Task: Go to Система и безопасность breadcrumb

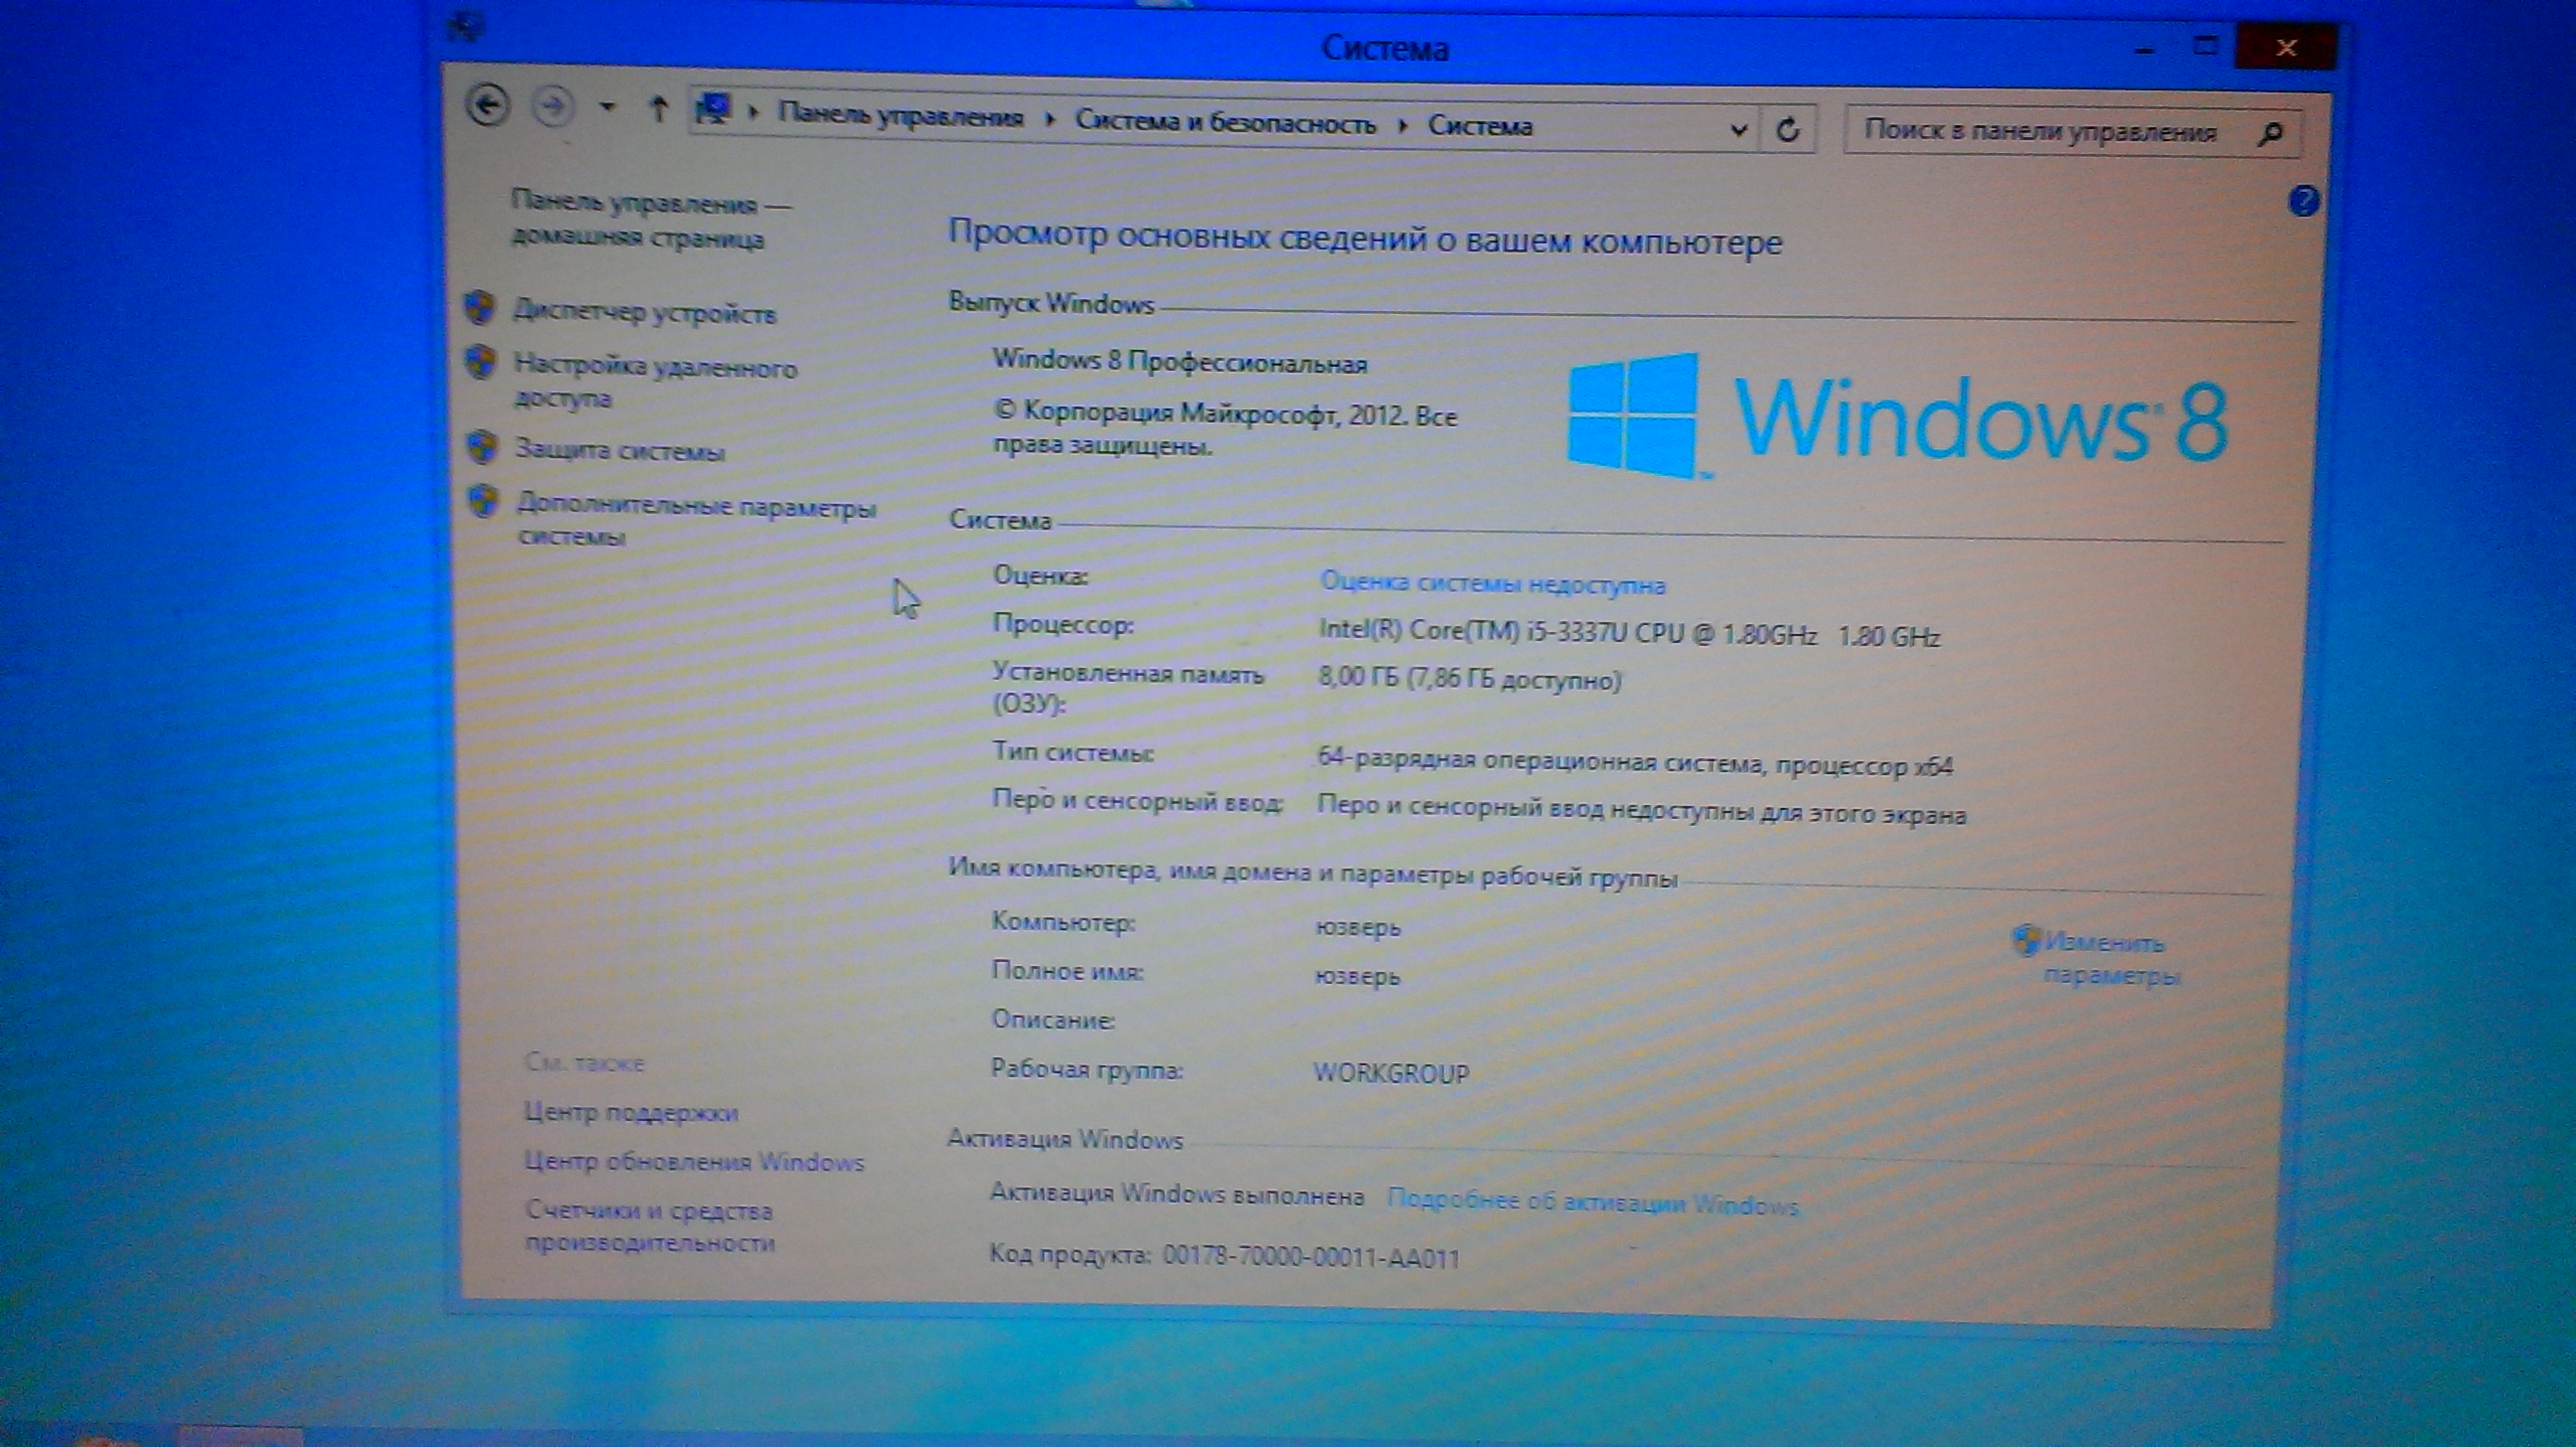Action: (1225, 123)
